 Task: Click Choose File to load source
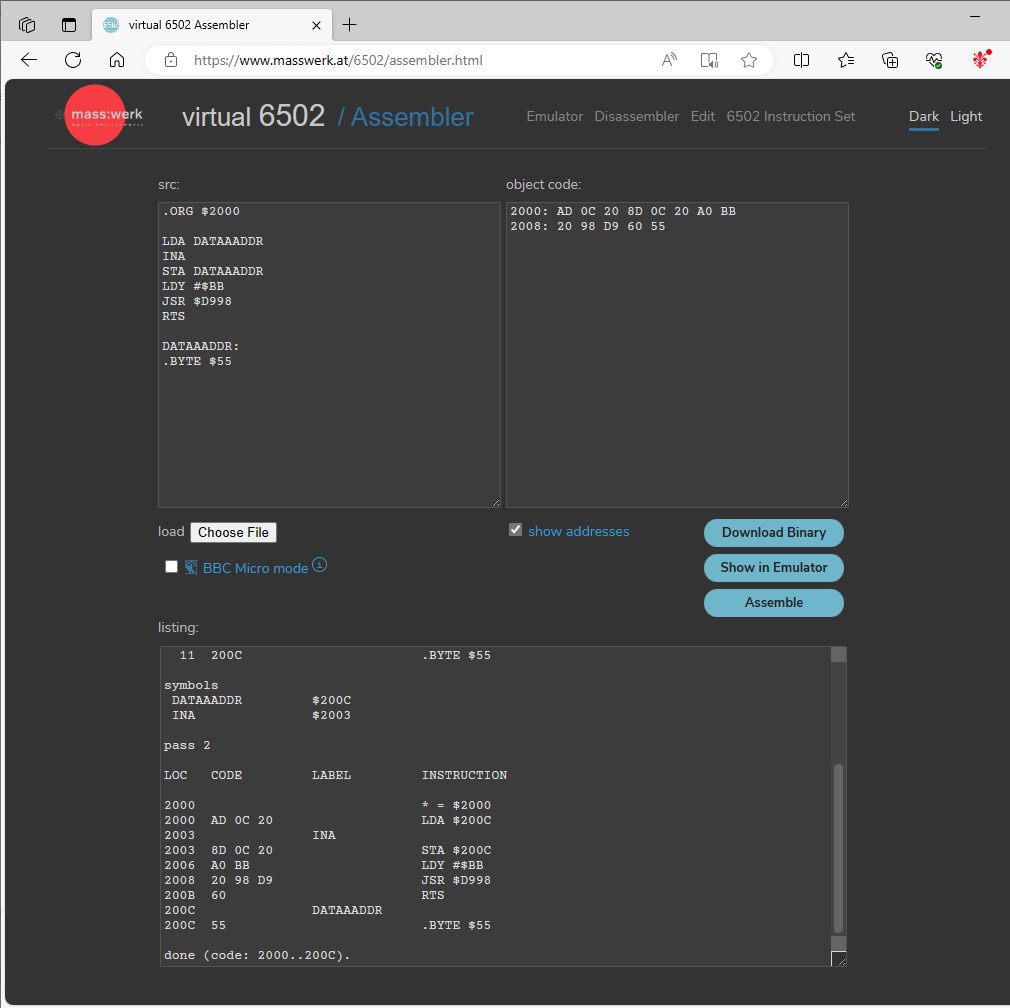(233, 533)
